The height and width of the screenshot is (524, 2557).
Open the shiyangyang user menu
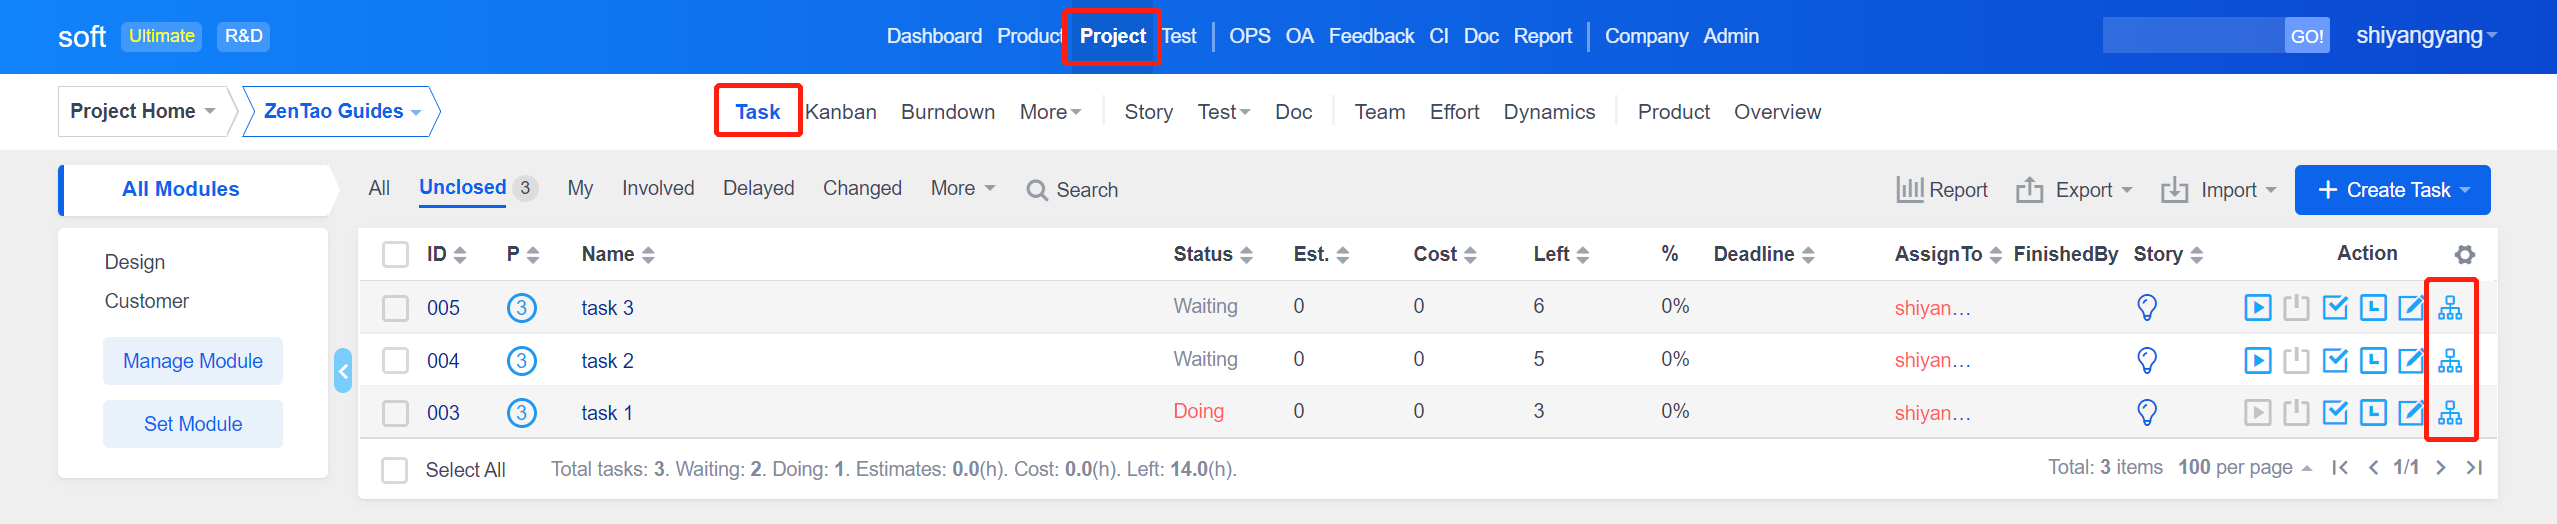[2425, 36]
